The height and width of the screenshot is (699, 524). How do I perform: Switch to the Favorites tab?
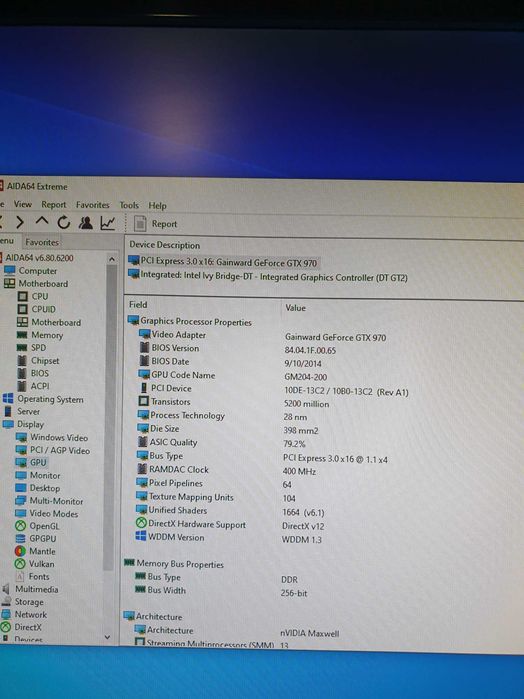coord(42,242)
